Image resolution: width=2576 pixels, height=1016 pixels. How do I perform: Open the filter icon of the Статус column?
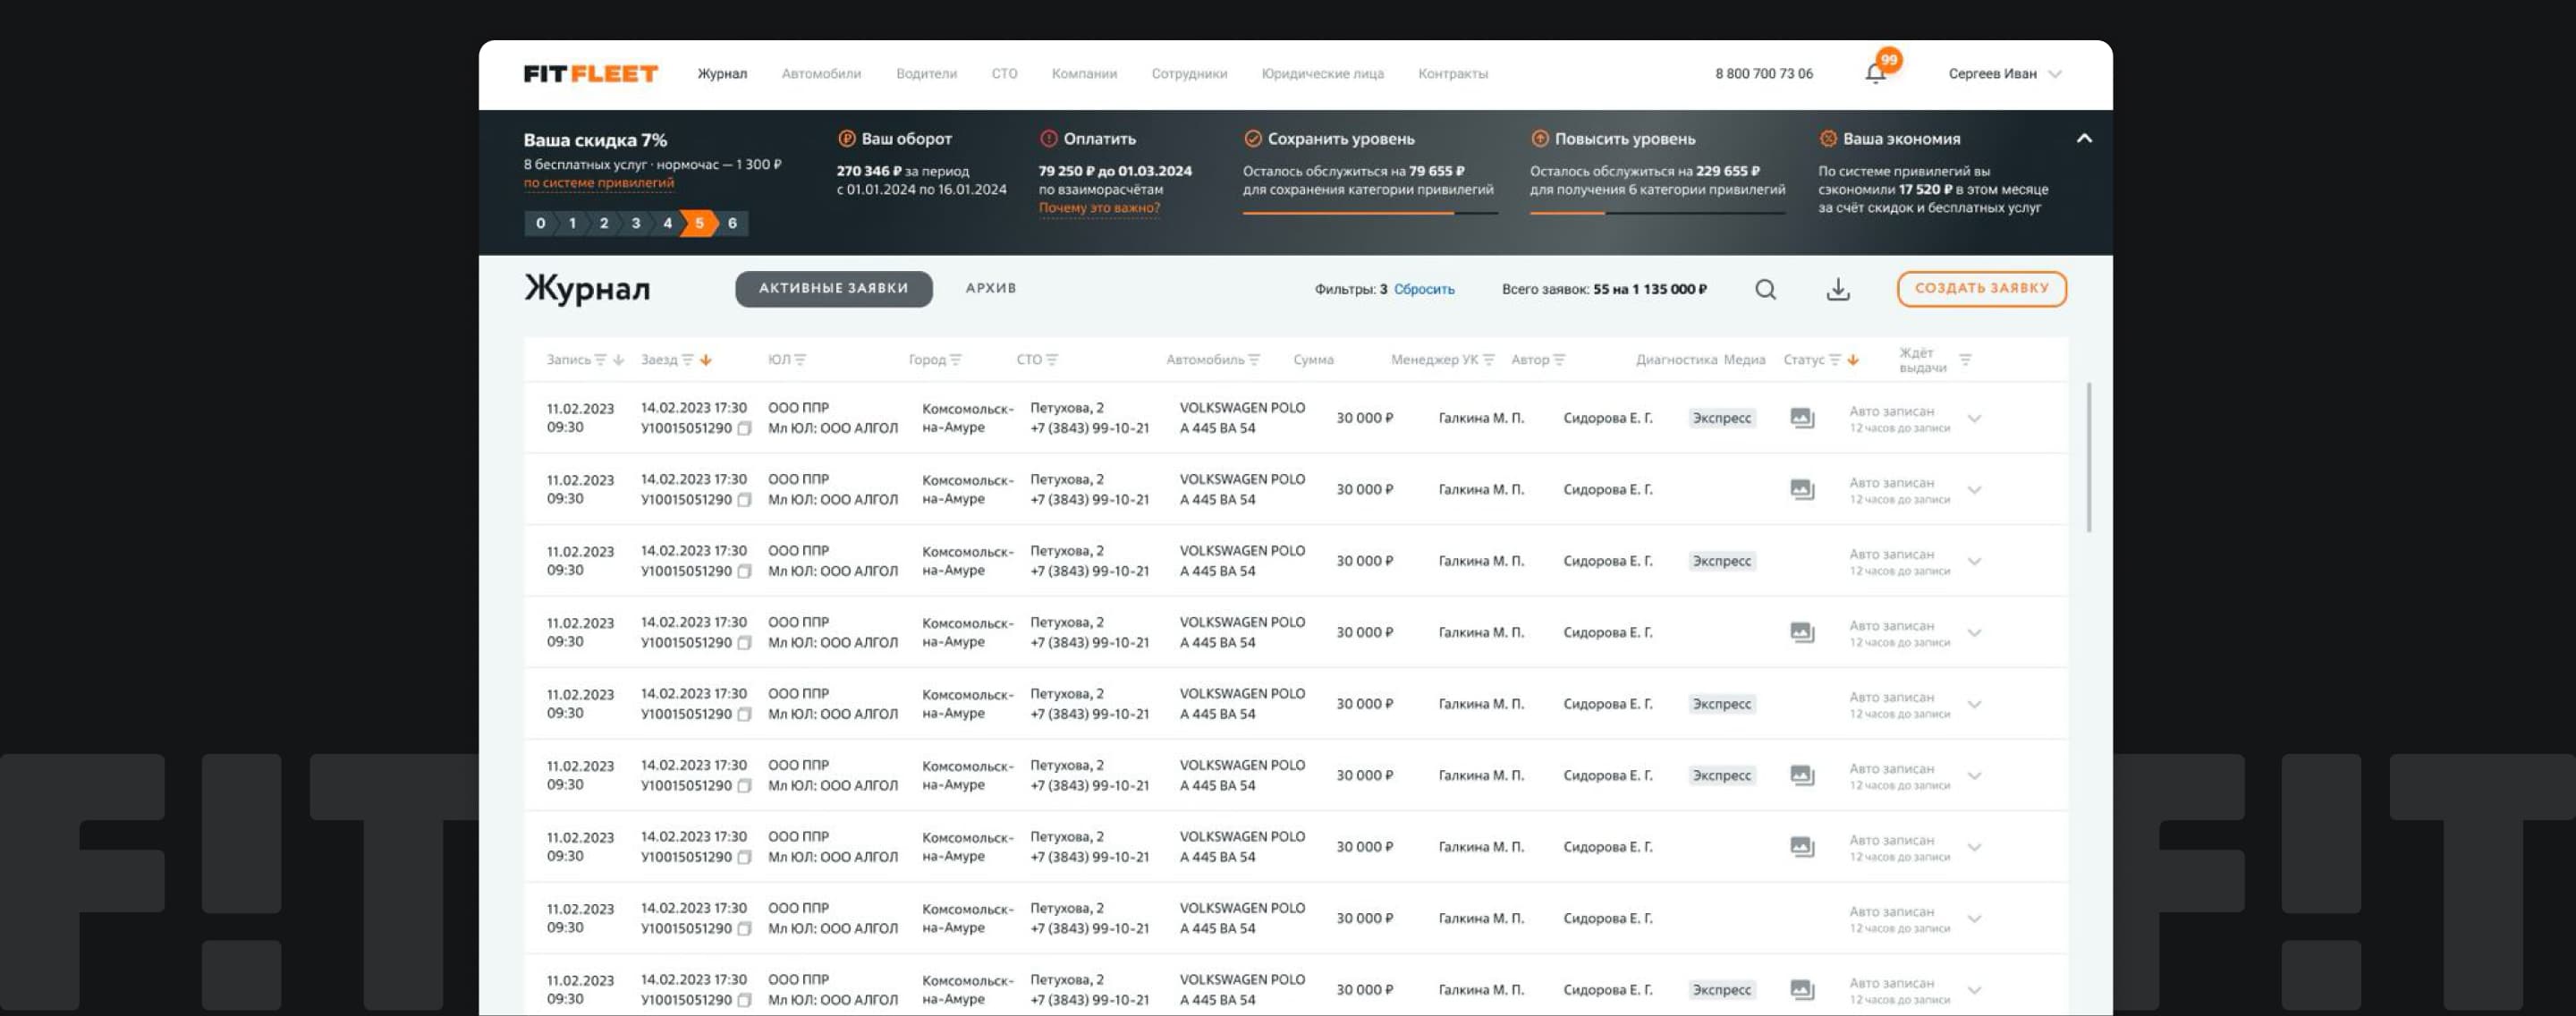pyautogui.click(x=1834, y=360)
